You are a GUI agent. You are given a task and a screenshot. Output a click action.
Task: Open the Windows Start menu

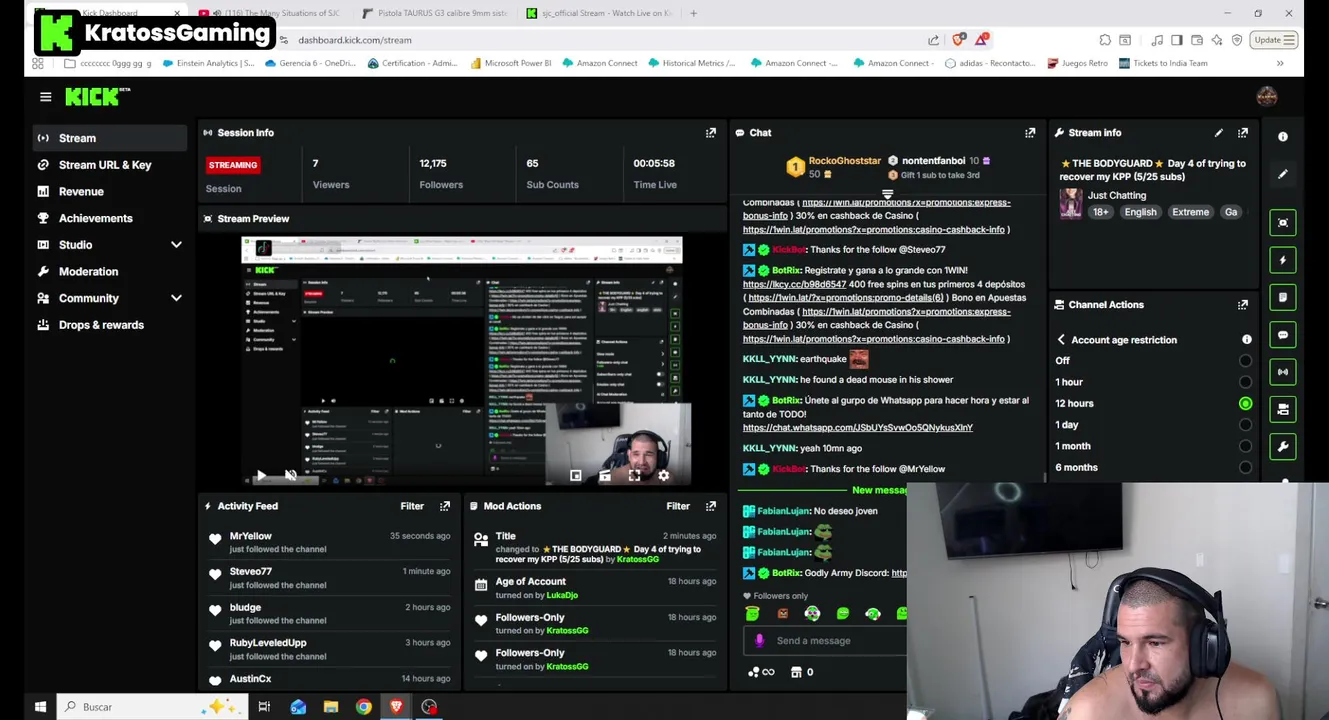(40, 707)
